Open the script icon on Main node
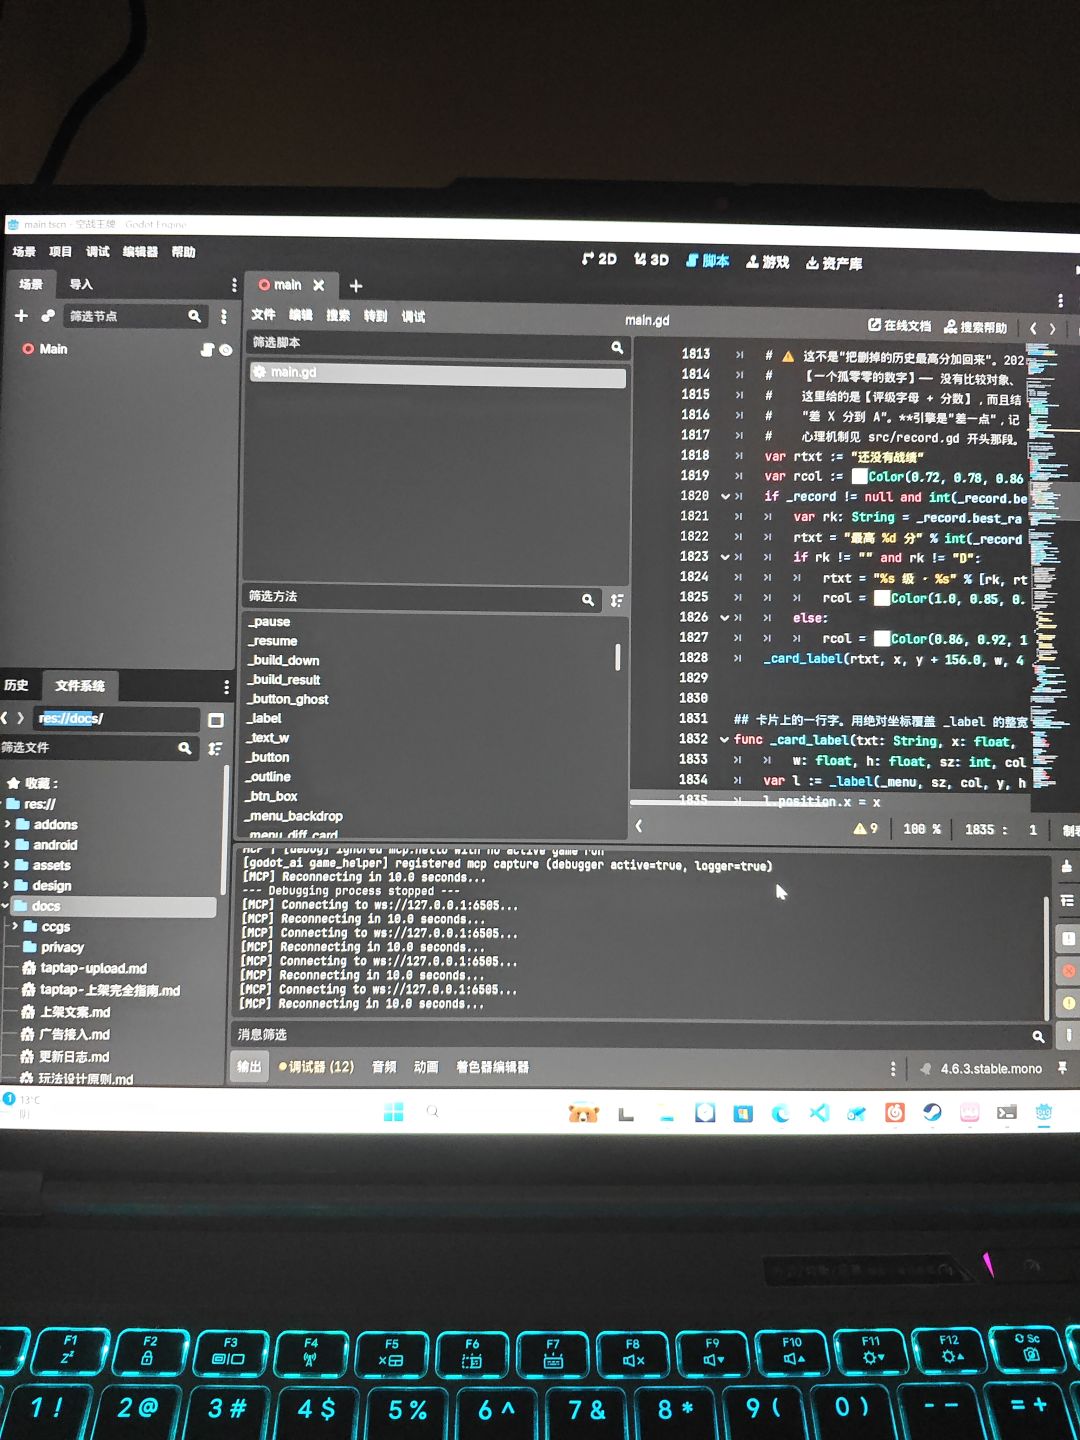The image size is (1080, 1440). [x=207, y=349]
